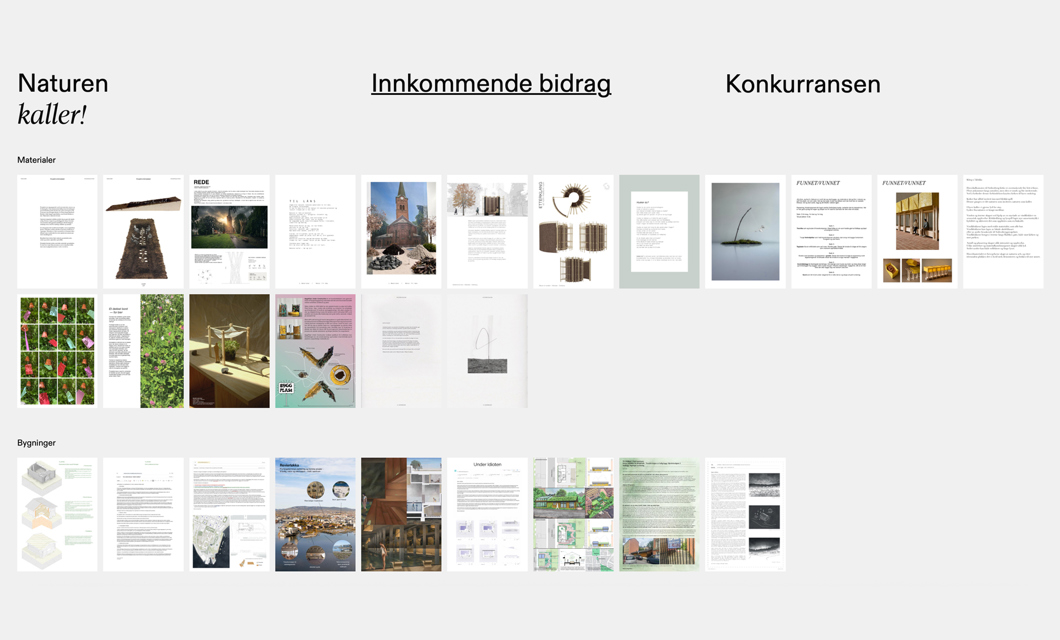Open the flowers and red flags grid thumbnail
1060x640 pixels.
[57, 351]
